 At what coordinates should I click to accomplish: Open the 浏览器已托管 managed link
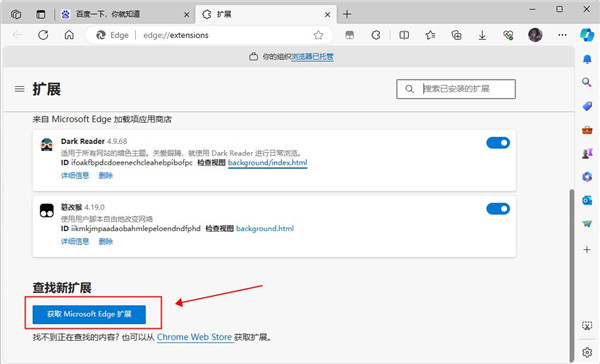coord(312,57)
